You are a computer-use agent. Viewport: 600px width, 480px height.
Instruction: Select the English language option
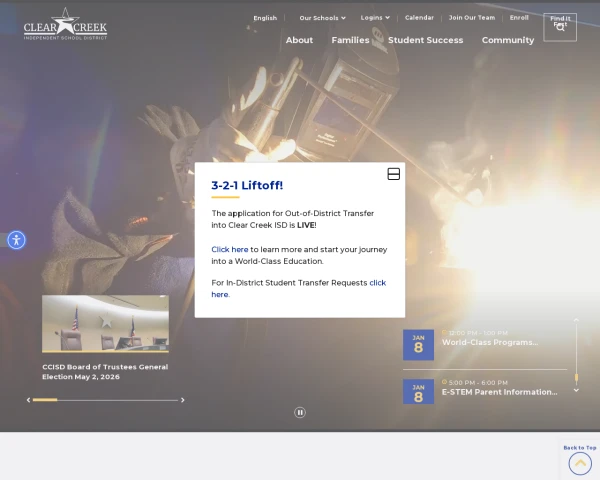pyautogui.click(x=265, y=18)
